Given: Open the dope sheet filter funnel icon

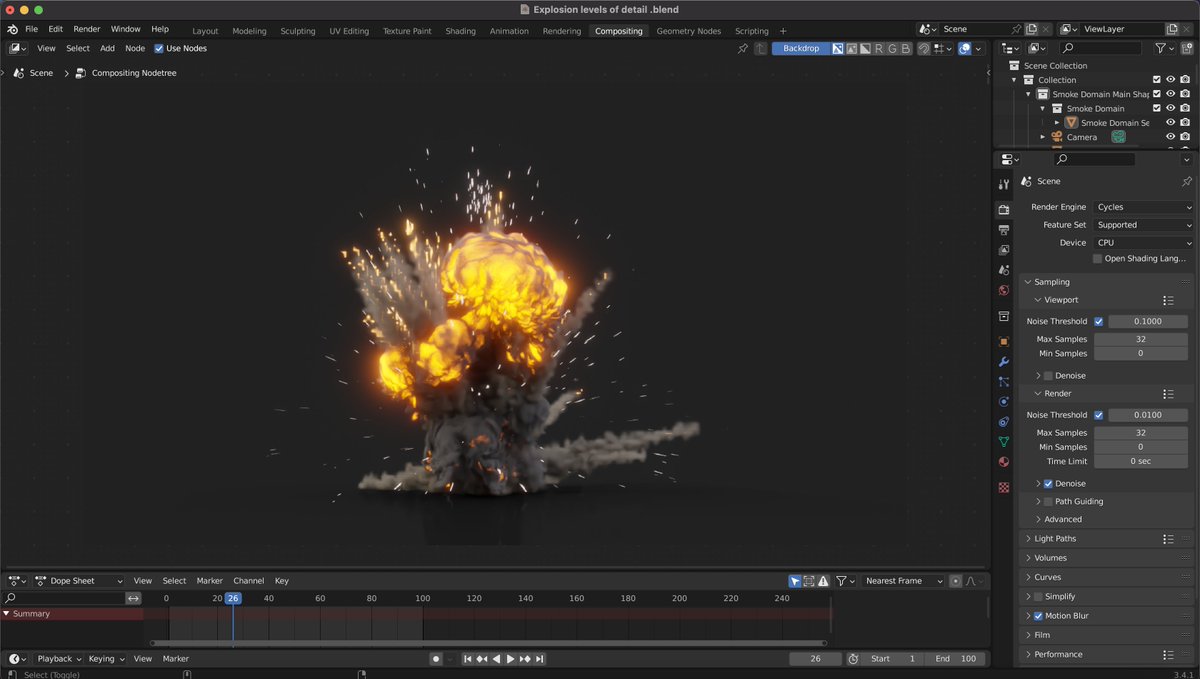Looking at the screenshot, I should [843, 580].
